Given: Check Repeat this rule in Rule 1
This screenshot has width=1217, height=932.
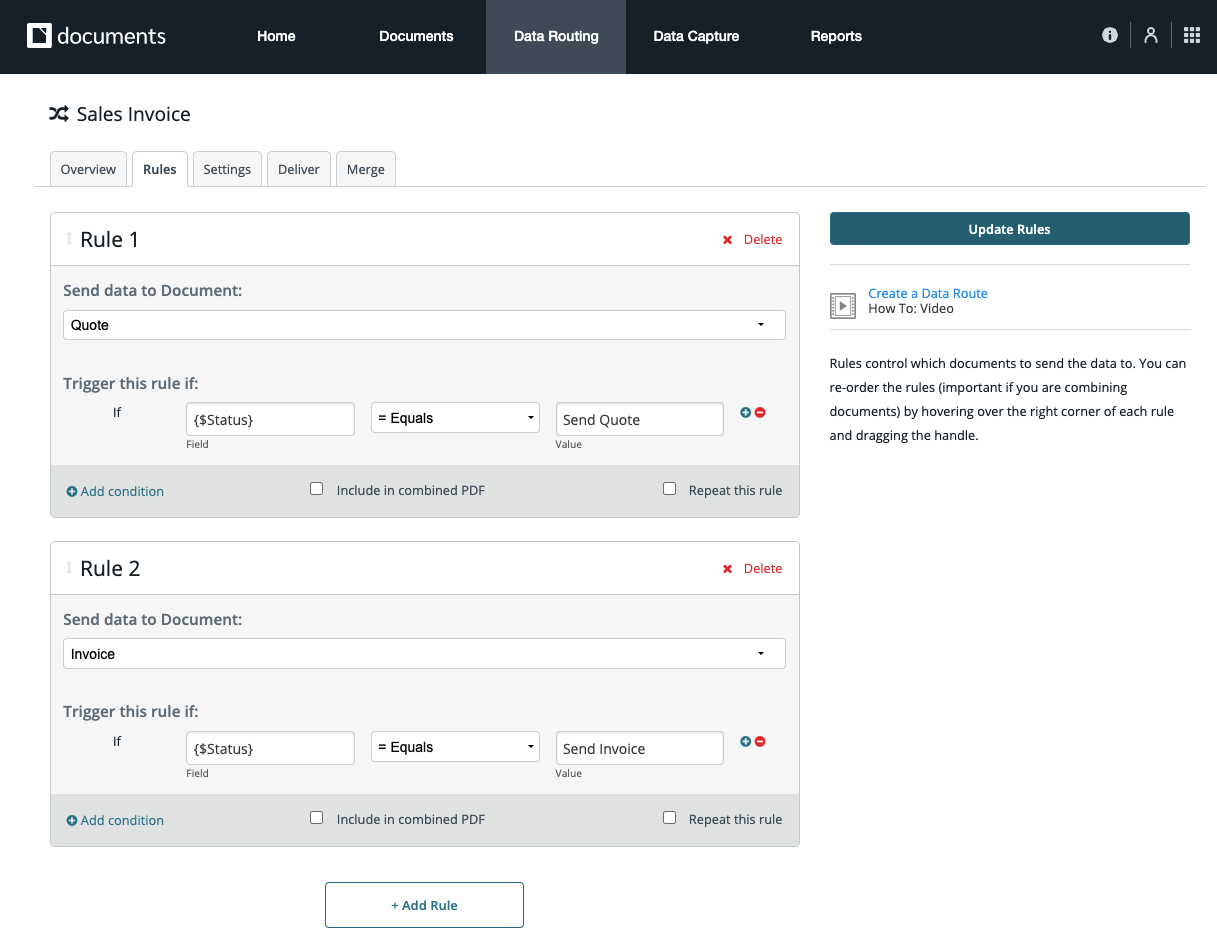Looking at the screenshot, I should point(669,489).
